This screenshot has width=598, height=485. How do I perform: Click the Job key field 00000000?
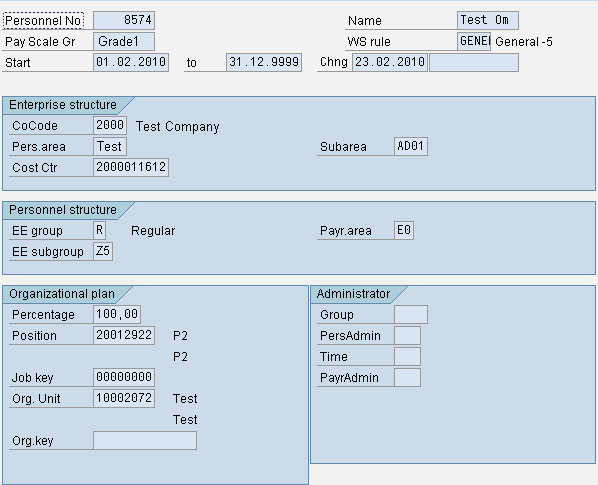coord(124,377)
